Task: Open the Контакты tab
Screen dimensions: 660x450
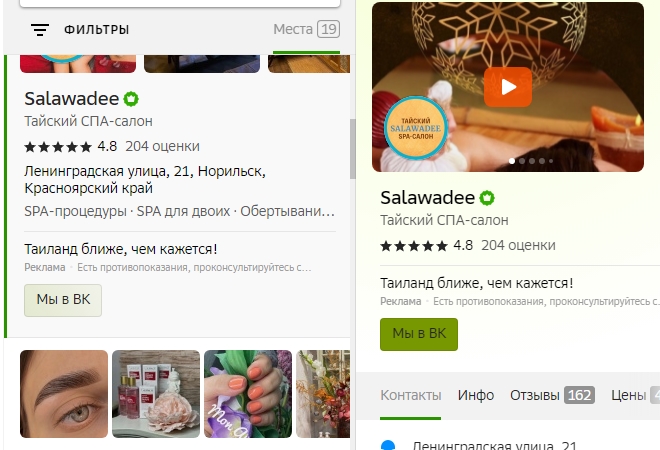Action: (x=410, y=395)
